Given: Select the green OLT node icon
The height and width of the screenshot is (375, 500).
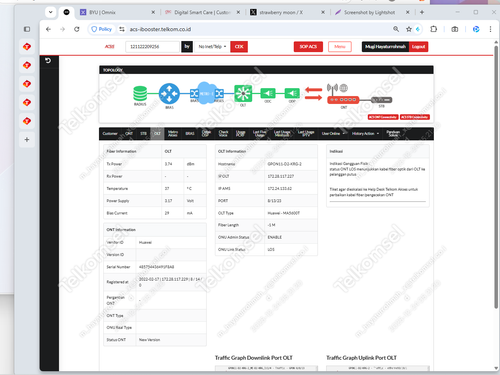Looking at the screenshot, I should (243, 93).
